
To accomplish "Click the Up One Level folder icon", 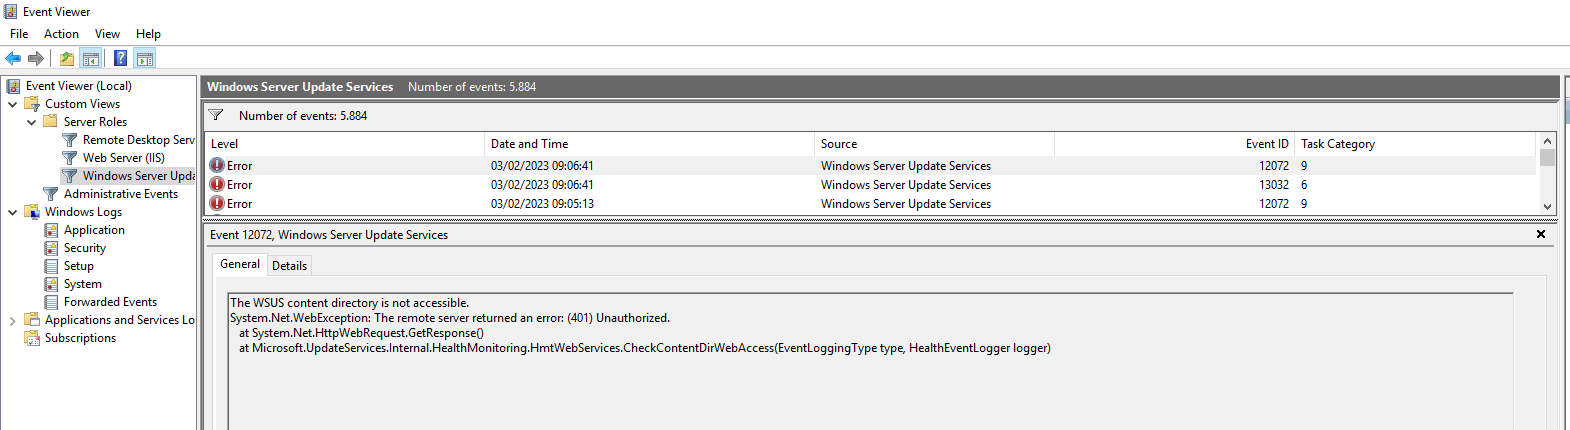I will tap(66, 58).
